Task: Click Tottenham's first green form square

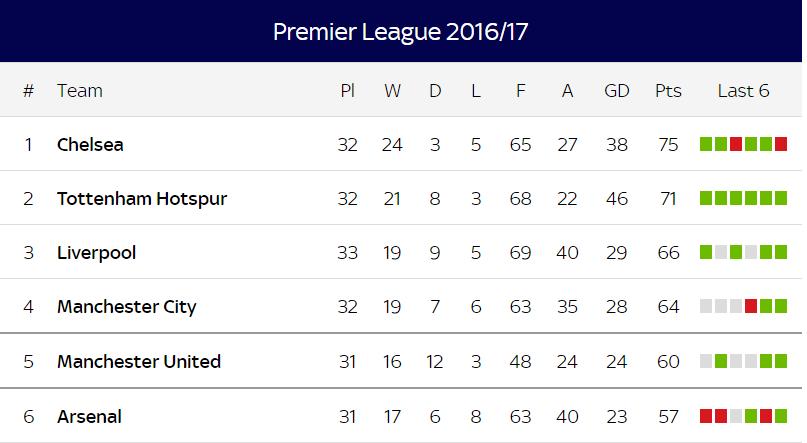Action: tap(706, 198)
